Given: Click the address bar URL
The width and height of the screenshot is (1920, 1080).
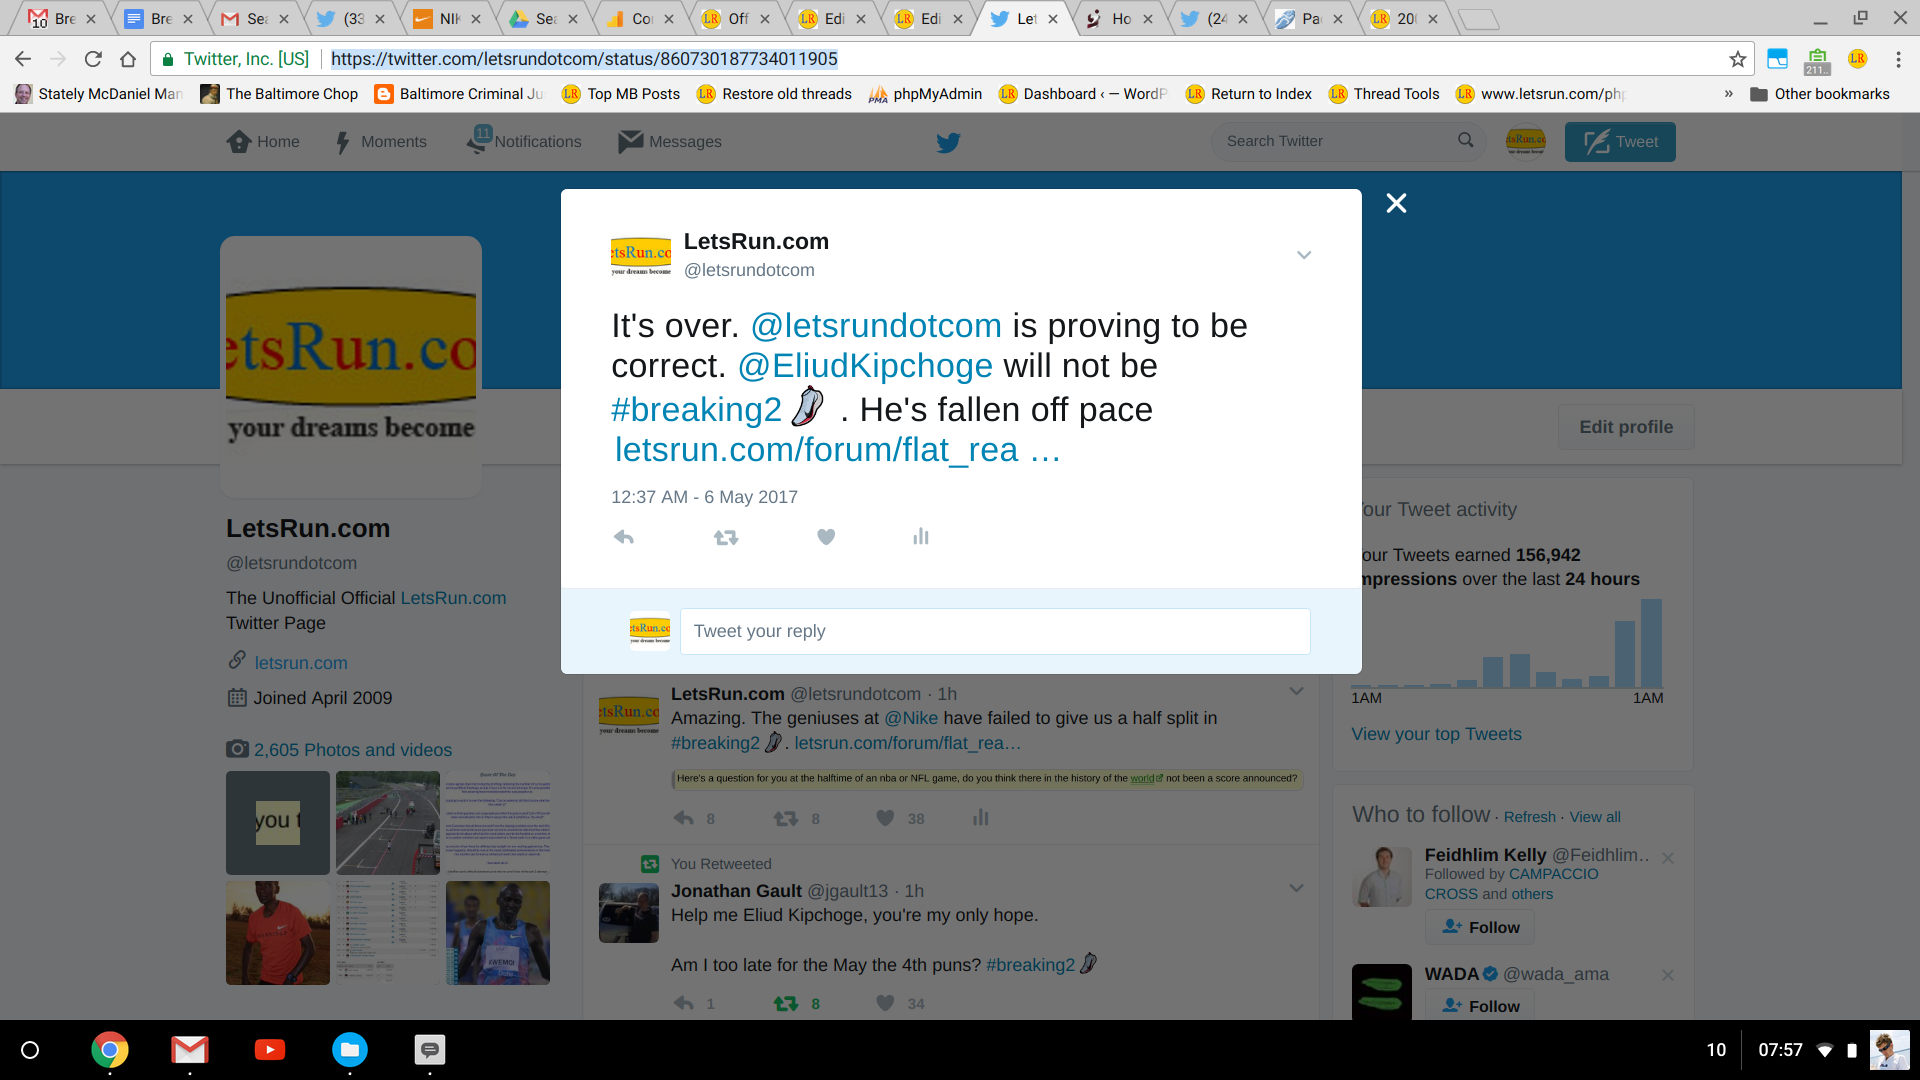Looking at the screenshot, I should tap(584, 59).
